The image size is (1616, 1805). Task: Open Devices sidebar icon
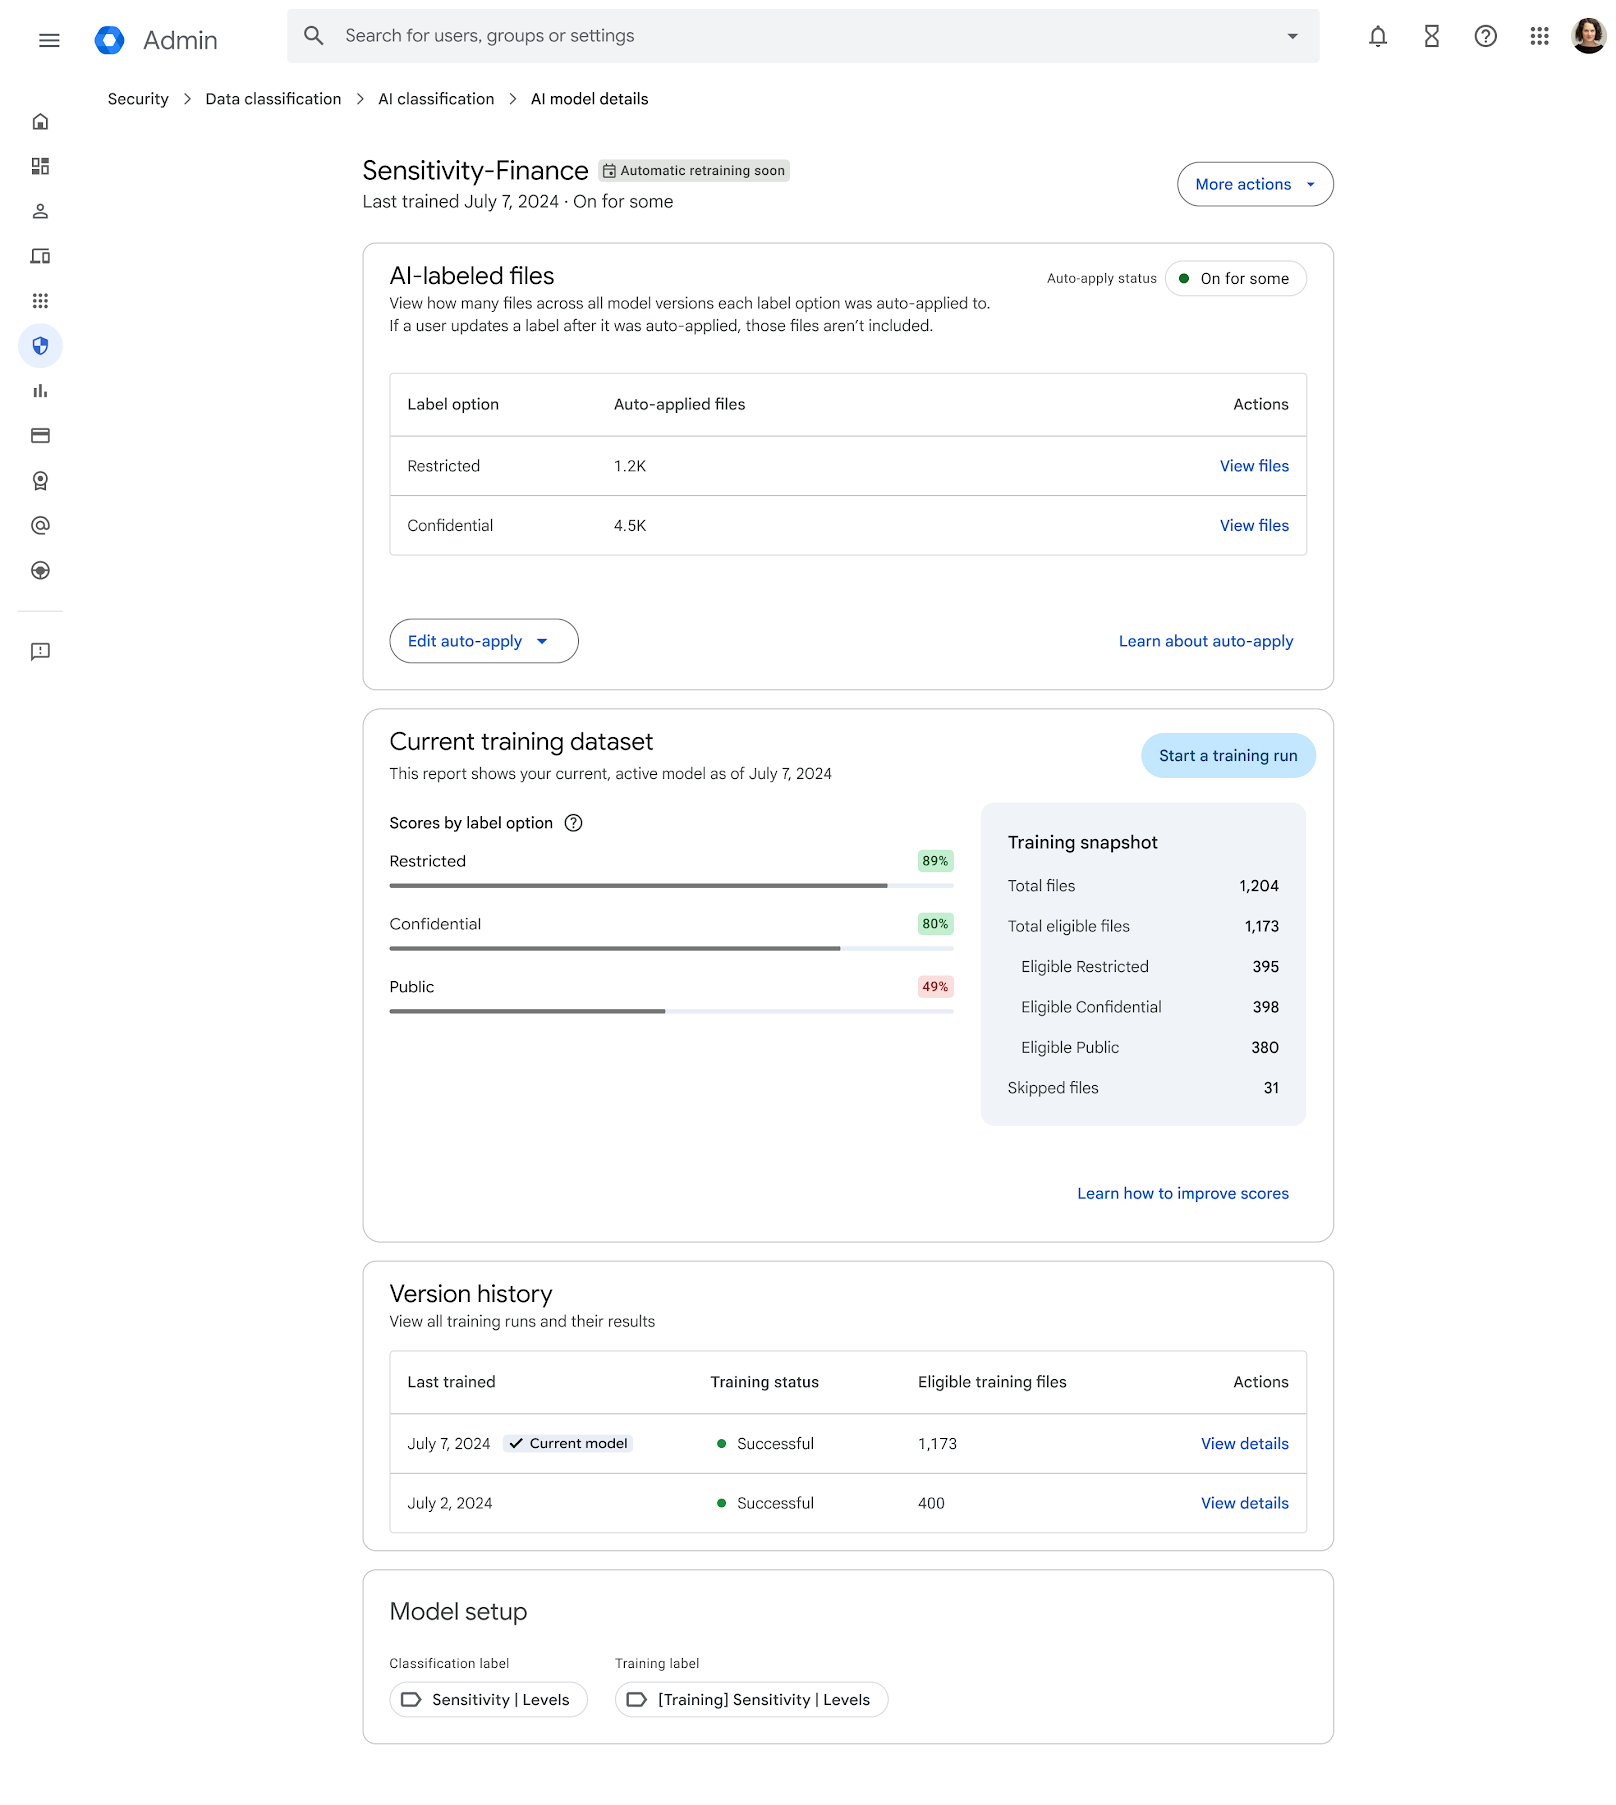click(40, 256)
